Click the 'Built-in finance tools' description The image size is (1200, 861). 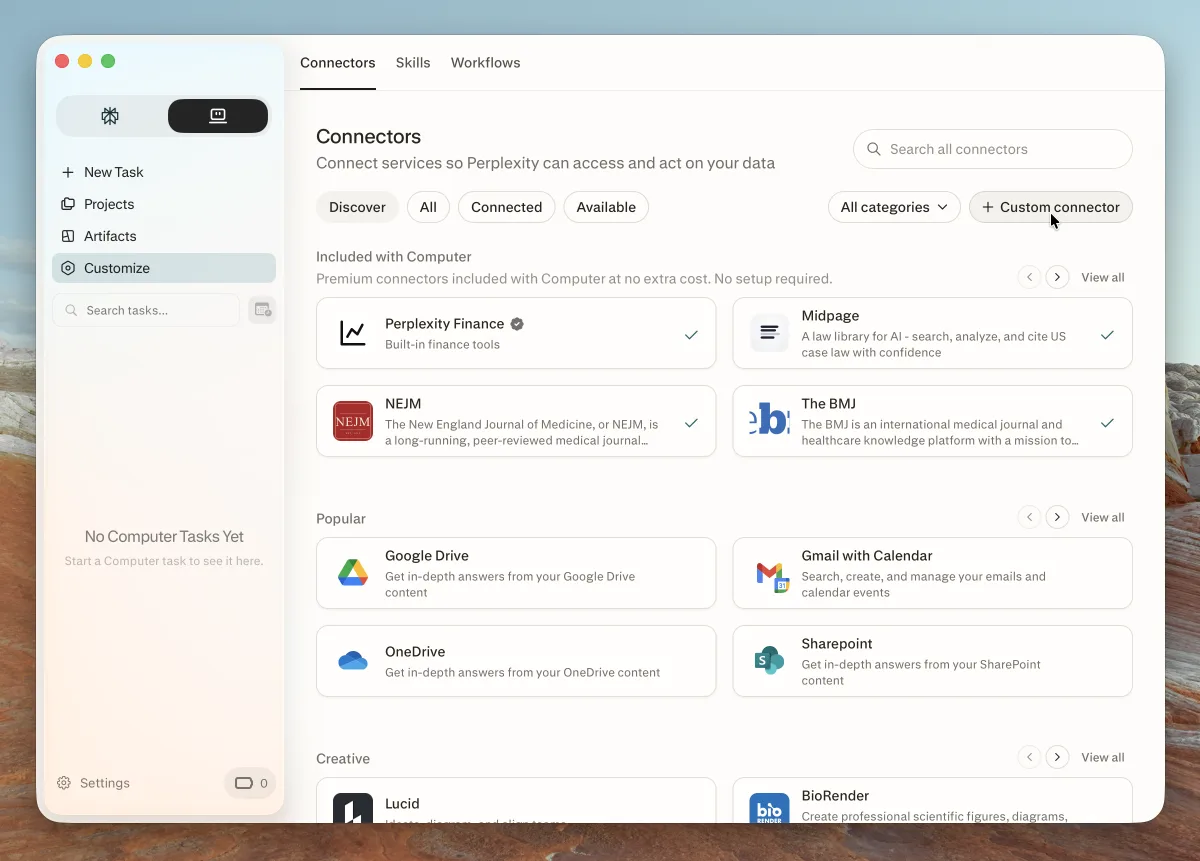tap(442, 344)
